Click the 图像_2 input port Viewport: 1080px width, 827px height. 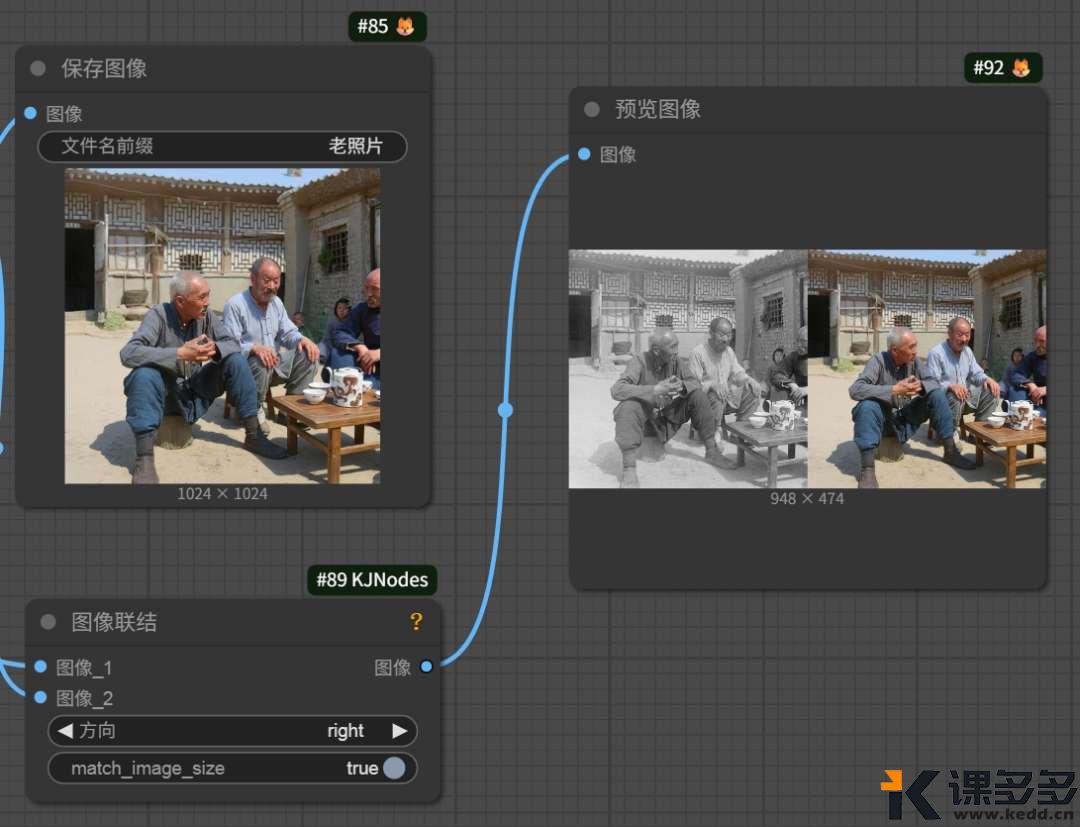[41, 698]
